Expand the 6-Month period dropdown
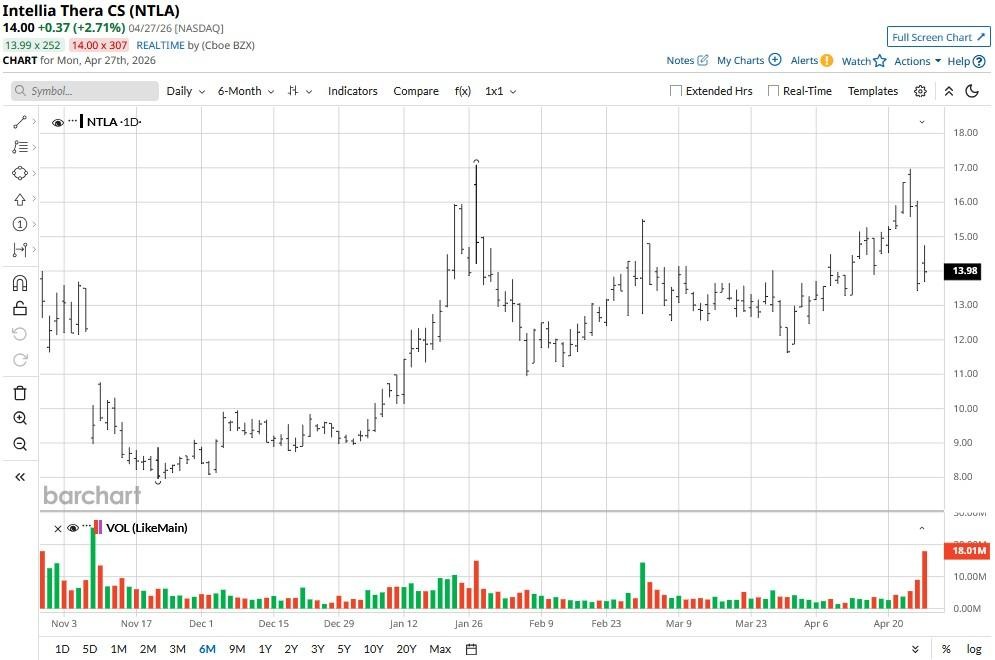 coord(245,91)
